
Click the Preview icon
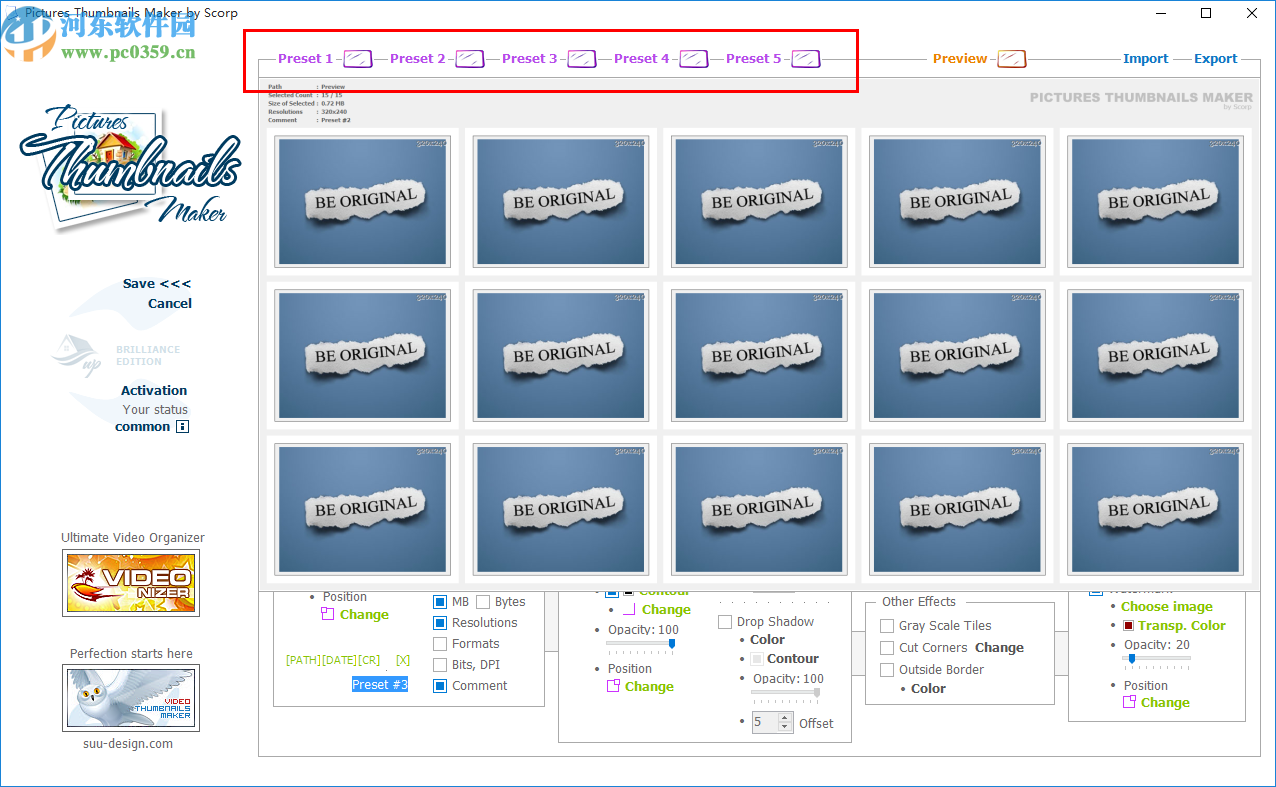click(x=1011, y=58)
